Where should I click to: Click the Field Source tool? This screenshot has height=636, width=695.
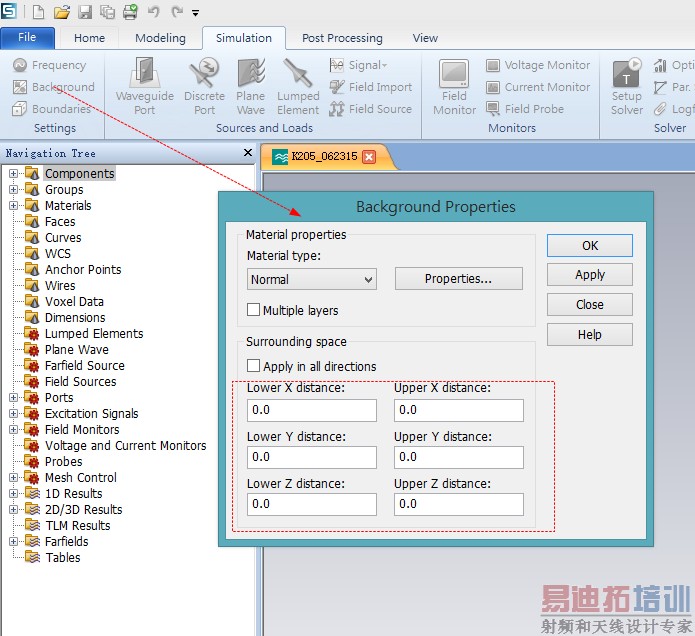[x=371, y=109]
